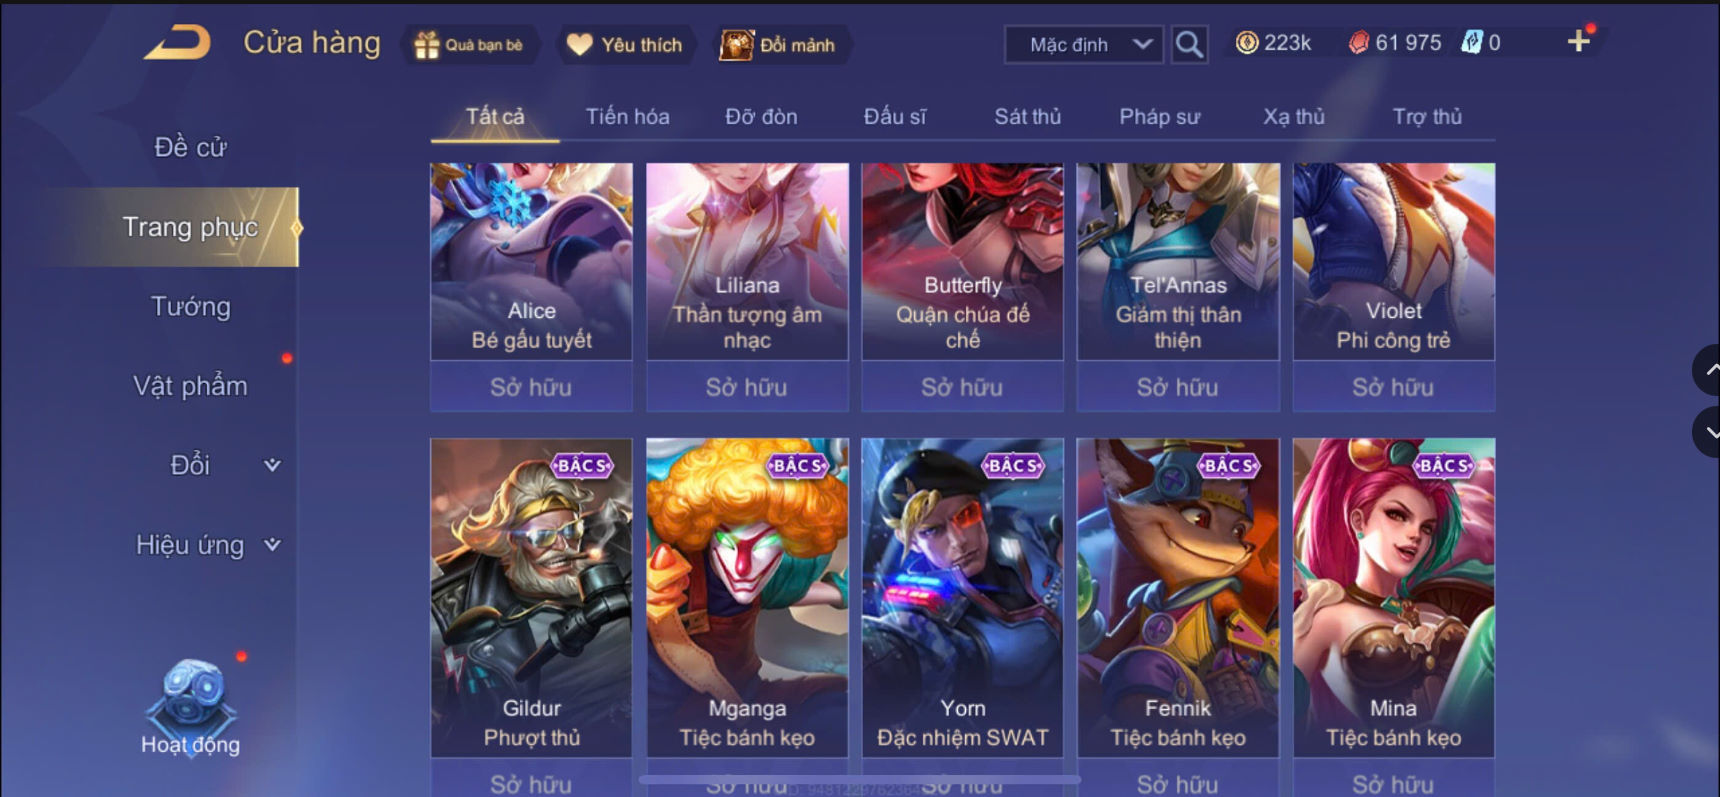Click Sở hữu under Violet skin
Viewport: 1720px width, 797px height.
(1393, 387)
